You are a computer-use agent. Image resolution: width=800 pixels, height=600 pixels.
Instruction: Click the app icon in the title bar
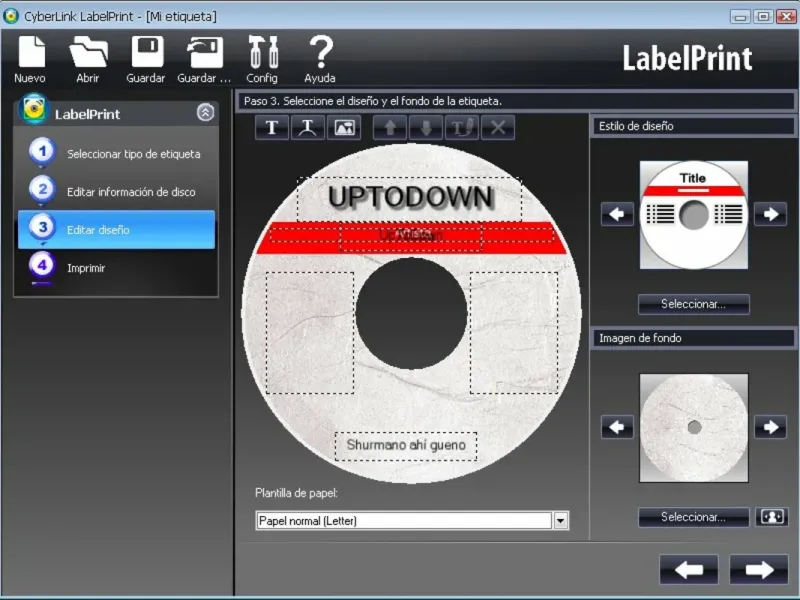[x=11, y=16]
